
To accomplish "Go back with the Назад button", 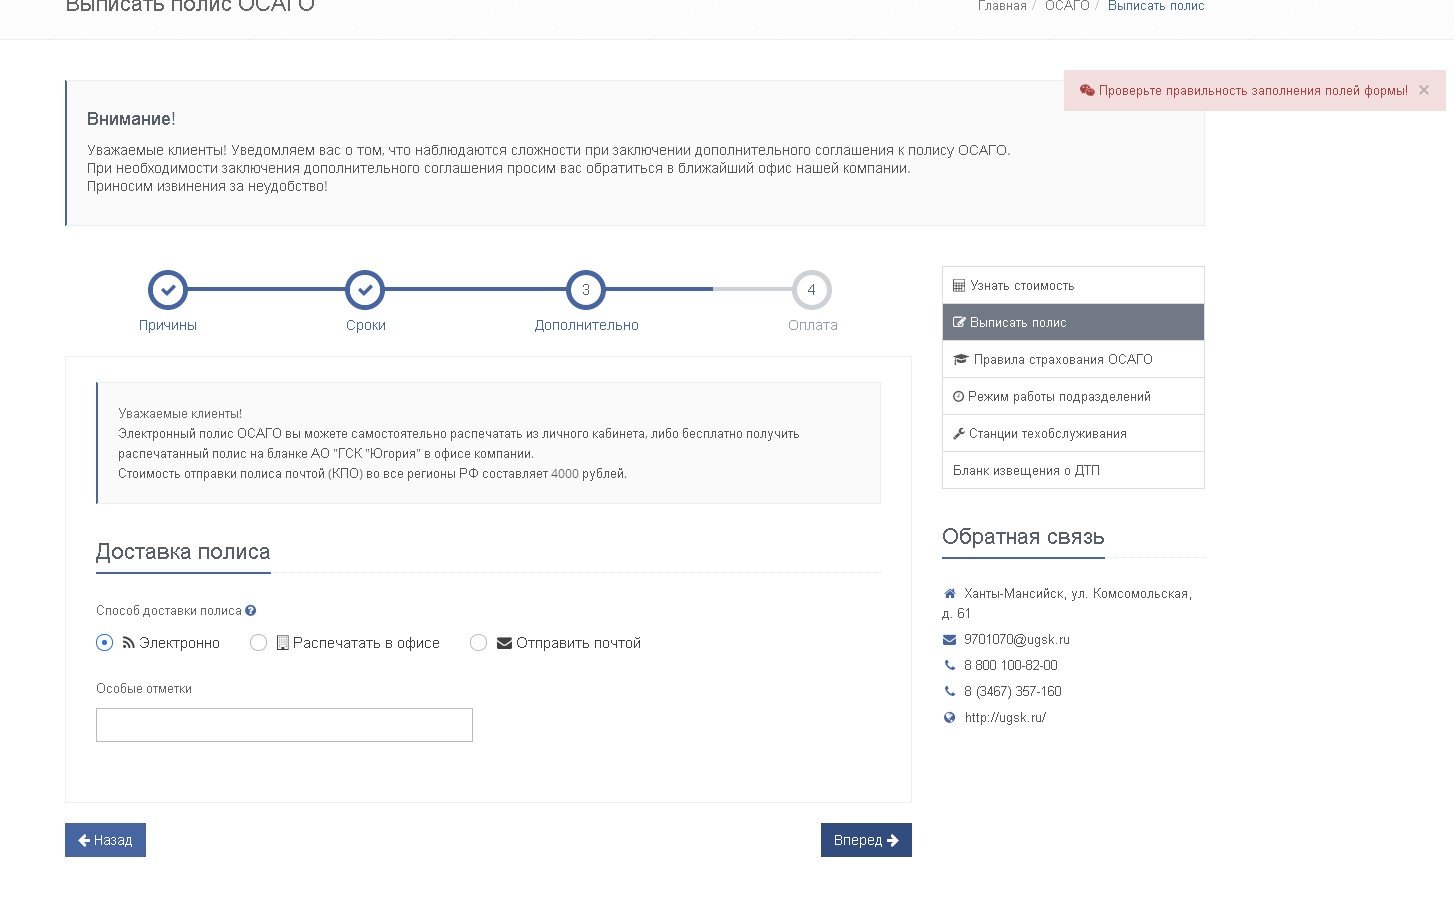I will [105, 840].
